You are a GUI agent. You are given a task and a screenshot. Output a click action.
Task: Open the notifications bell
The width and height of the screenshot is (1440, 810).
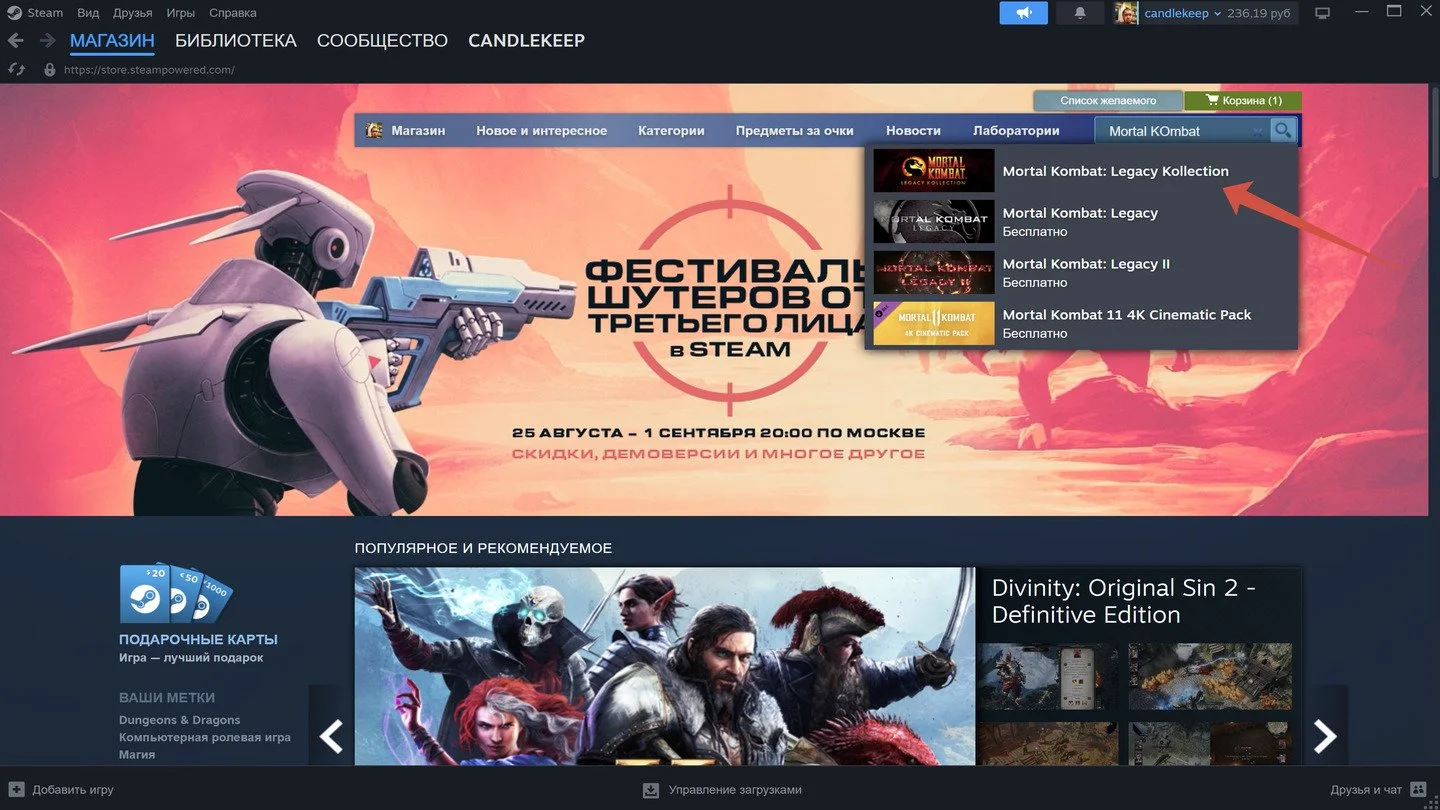tap(1080, 13)
